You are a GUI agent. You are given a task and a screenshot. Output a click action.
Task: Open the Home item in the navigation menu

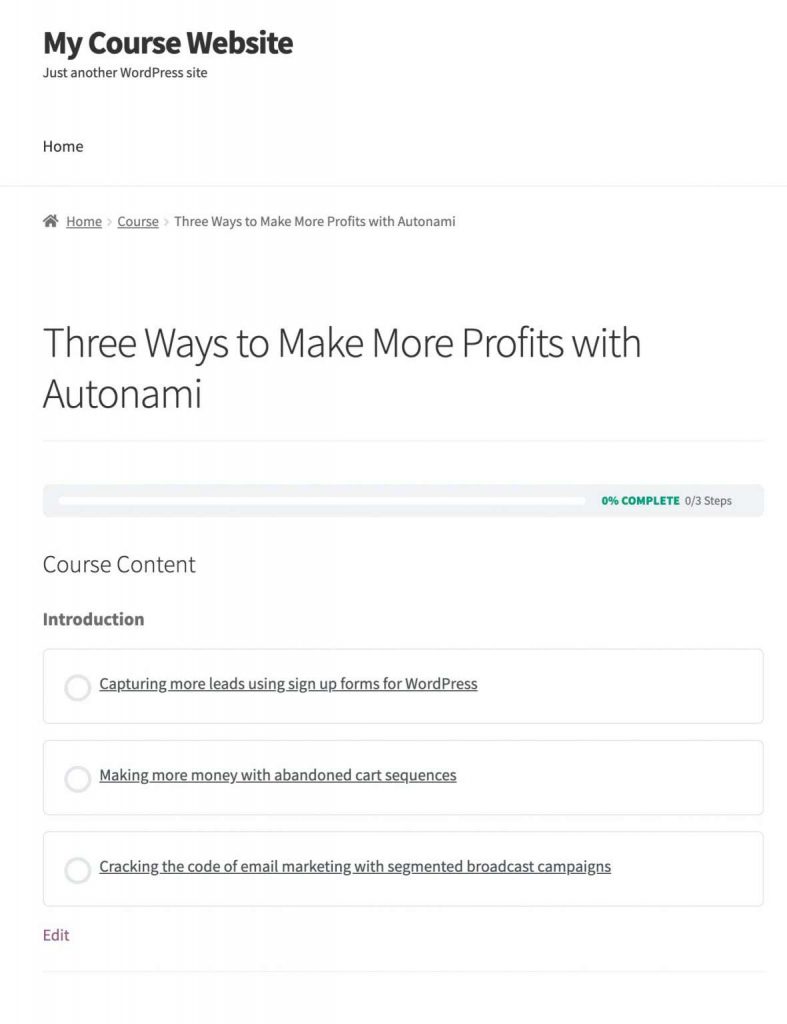[x=63, y=146]
